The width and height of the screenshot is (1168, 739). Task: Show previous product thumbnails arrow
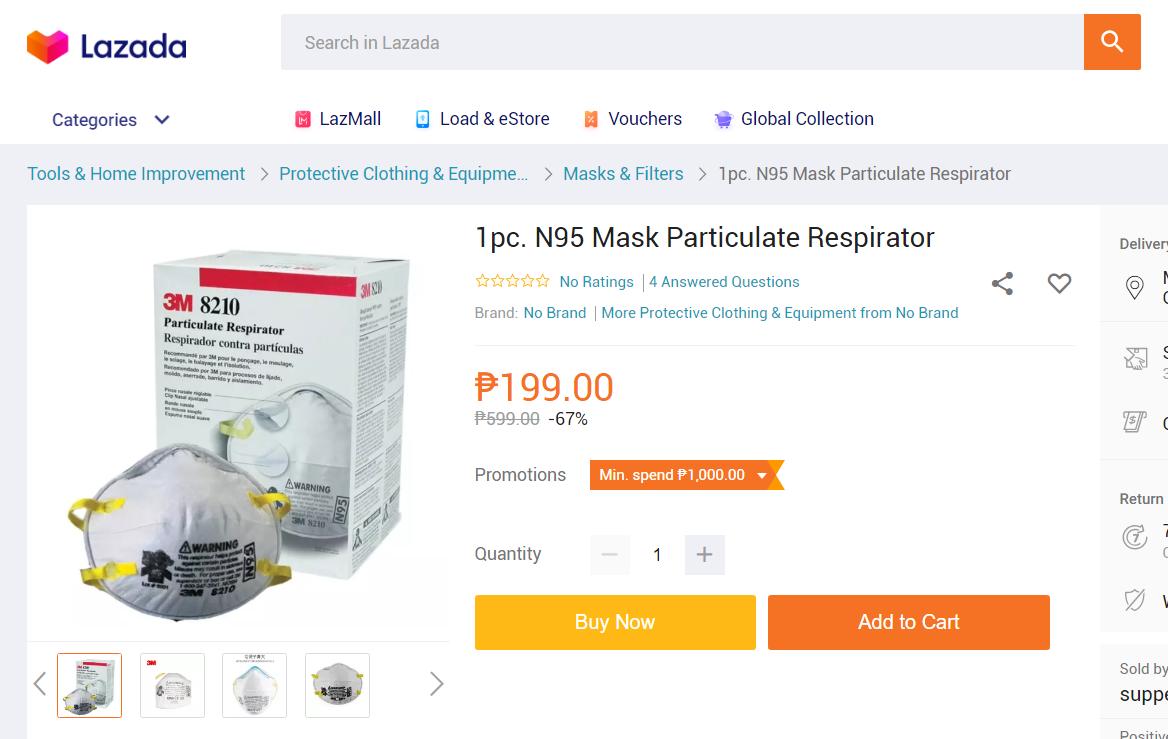pos(40,684)
